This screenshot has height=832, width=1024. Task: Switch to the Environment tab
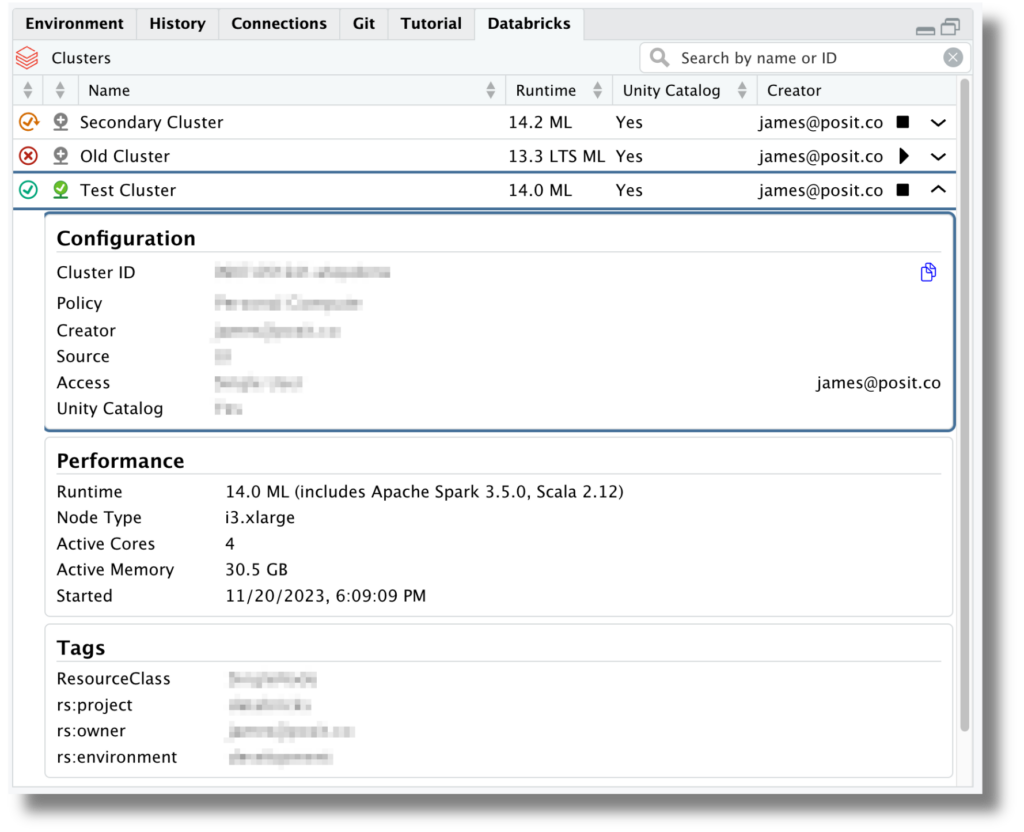tap(74, 23)
